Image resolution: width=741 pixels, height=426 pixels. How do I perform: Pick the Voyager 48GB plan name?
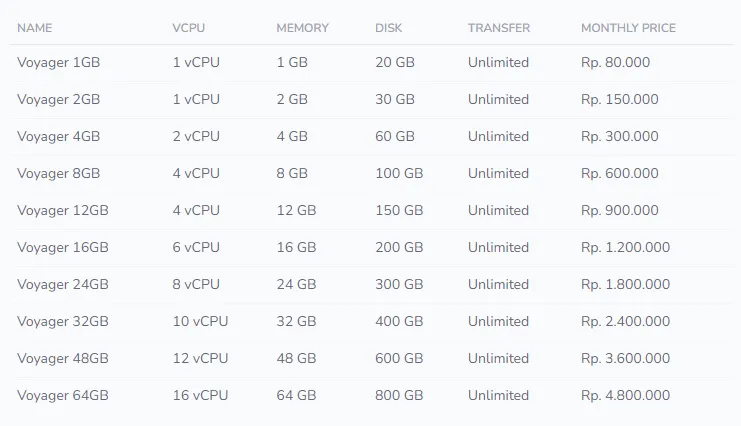click(x=63, y=359)
